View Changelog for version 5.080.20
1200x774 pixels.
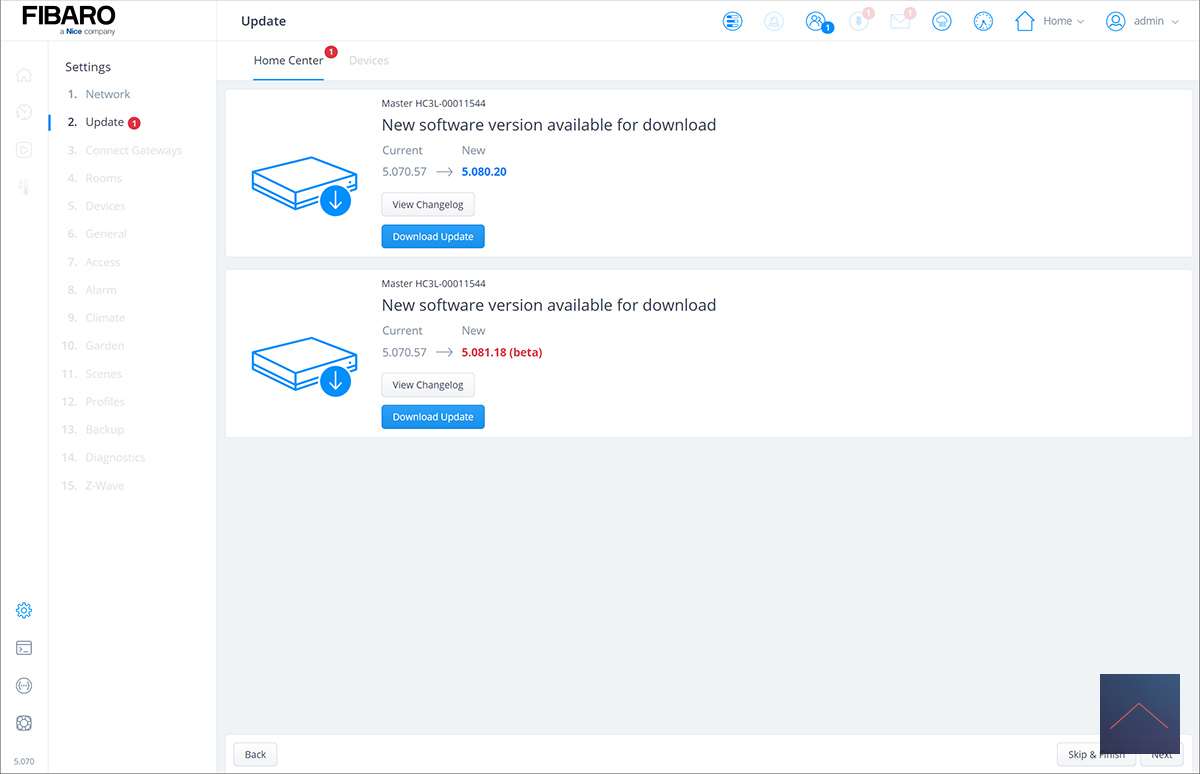(x=428, y=205)
